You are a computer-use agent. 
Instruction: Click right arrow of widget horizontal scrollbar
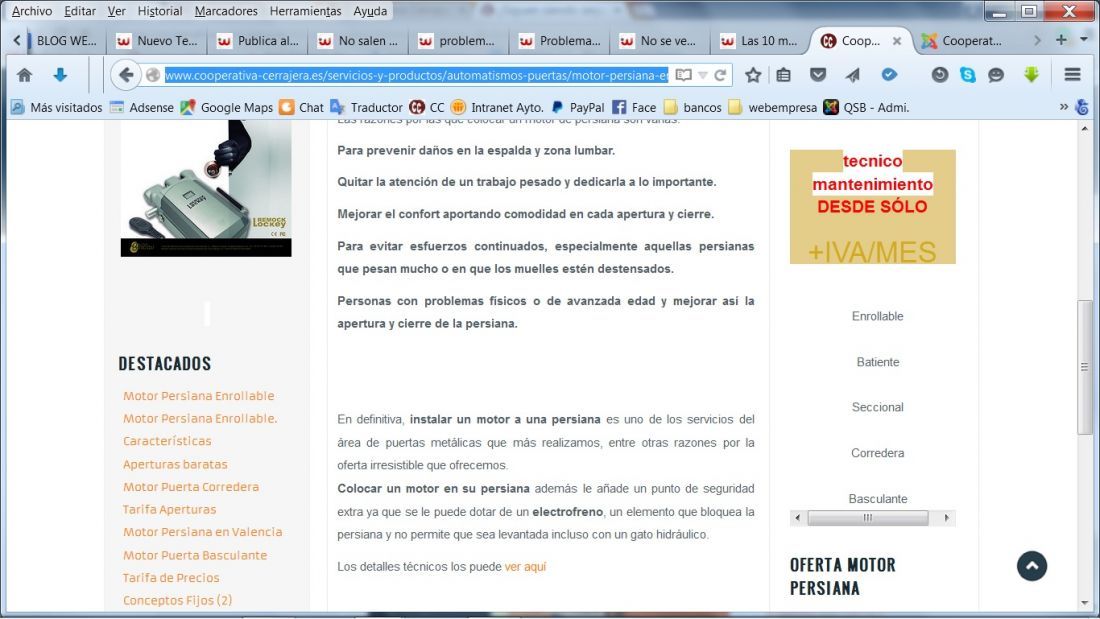(946, 518)
